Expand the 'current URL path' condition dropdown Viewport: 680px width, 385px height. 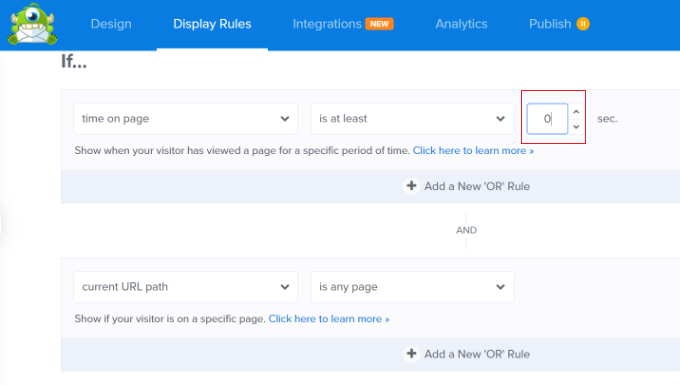coord(186,287)
